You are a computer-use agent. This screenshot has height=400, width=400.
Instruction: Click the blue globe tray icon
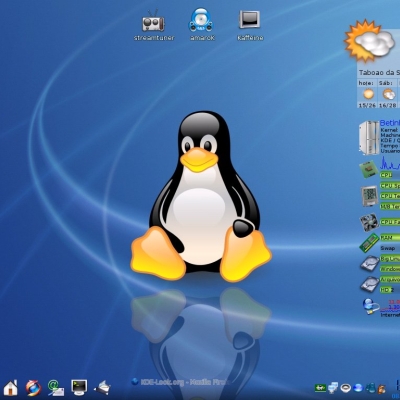[x=358, y=388]
